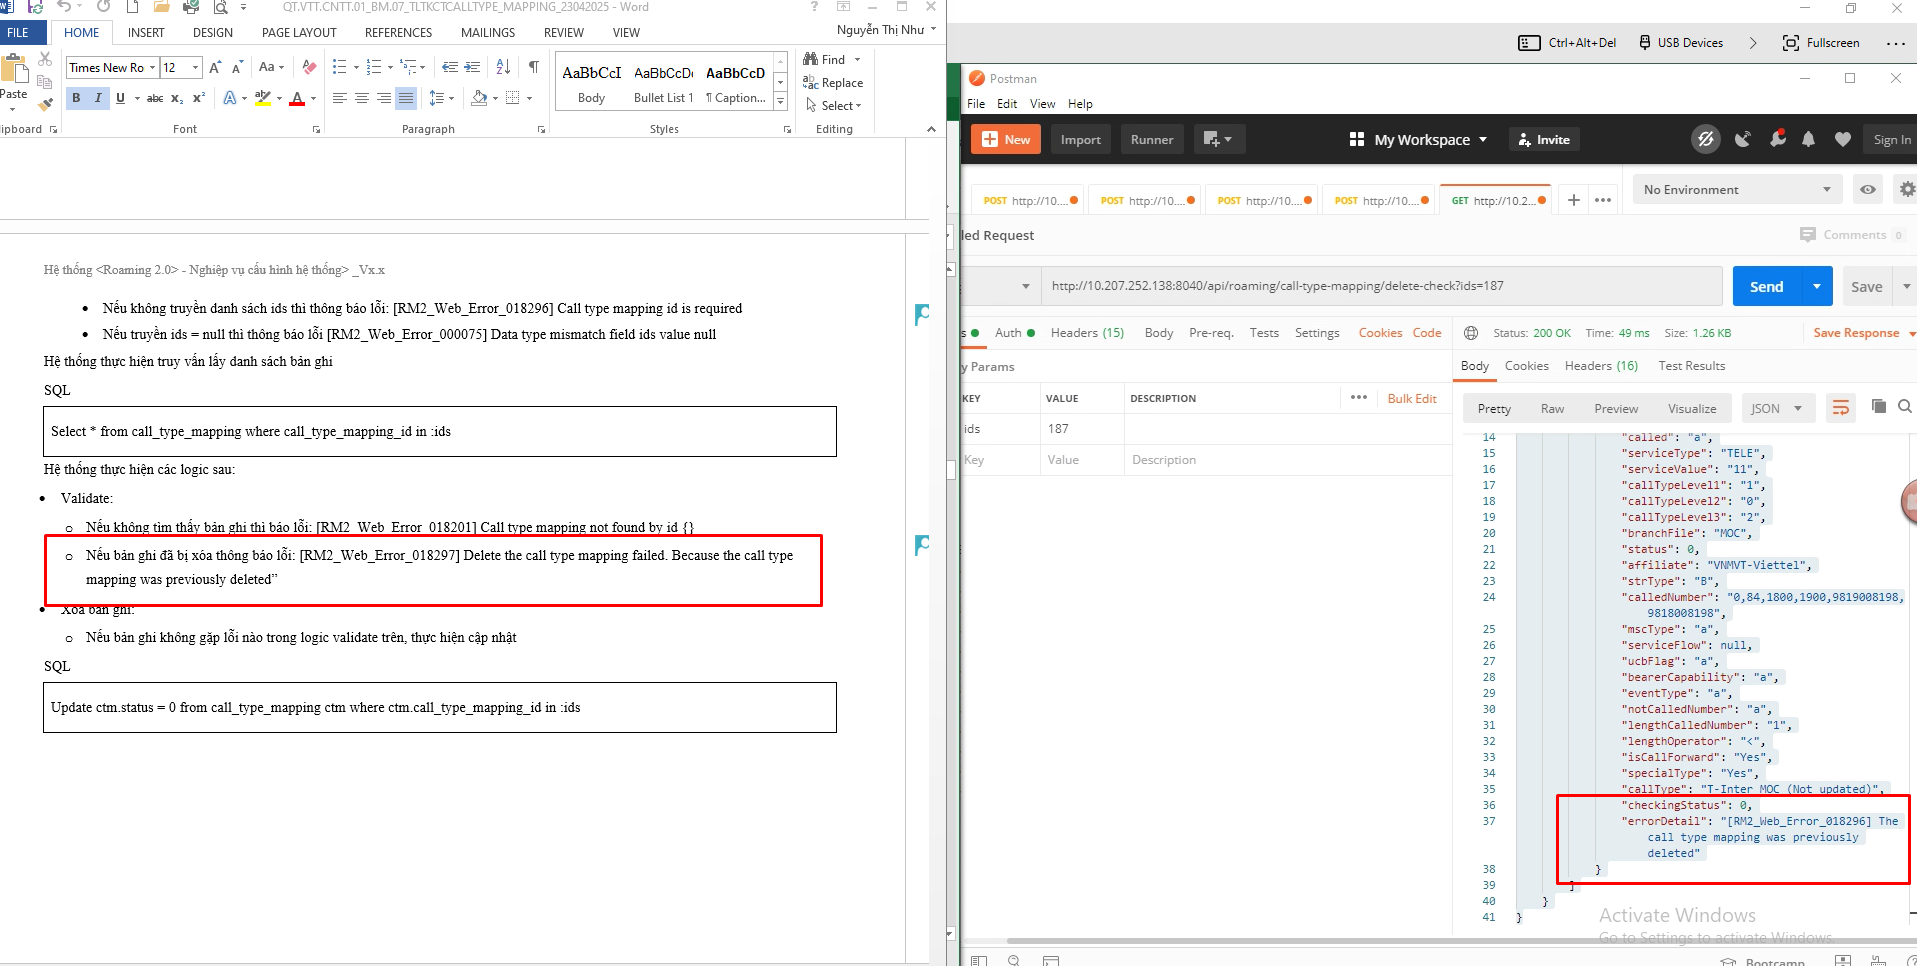Click the Postman heart icon
The image size is (1917, 966).
(x=1842, y=140)
